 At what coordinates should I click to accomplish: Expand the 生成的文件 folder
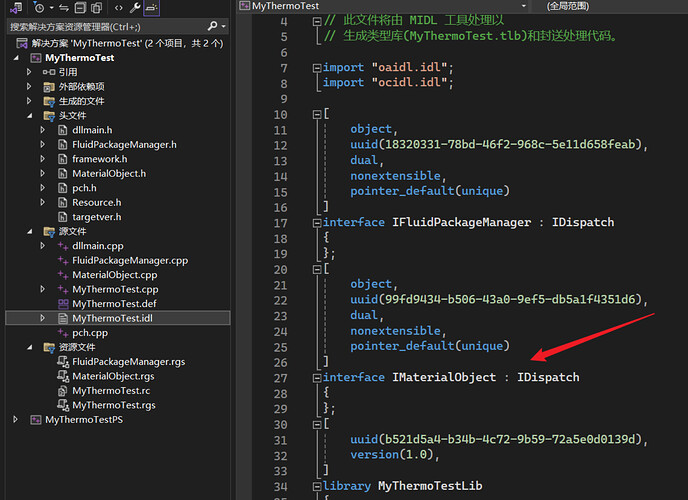pos(29,101)
